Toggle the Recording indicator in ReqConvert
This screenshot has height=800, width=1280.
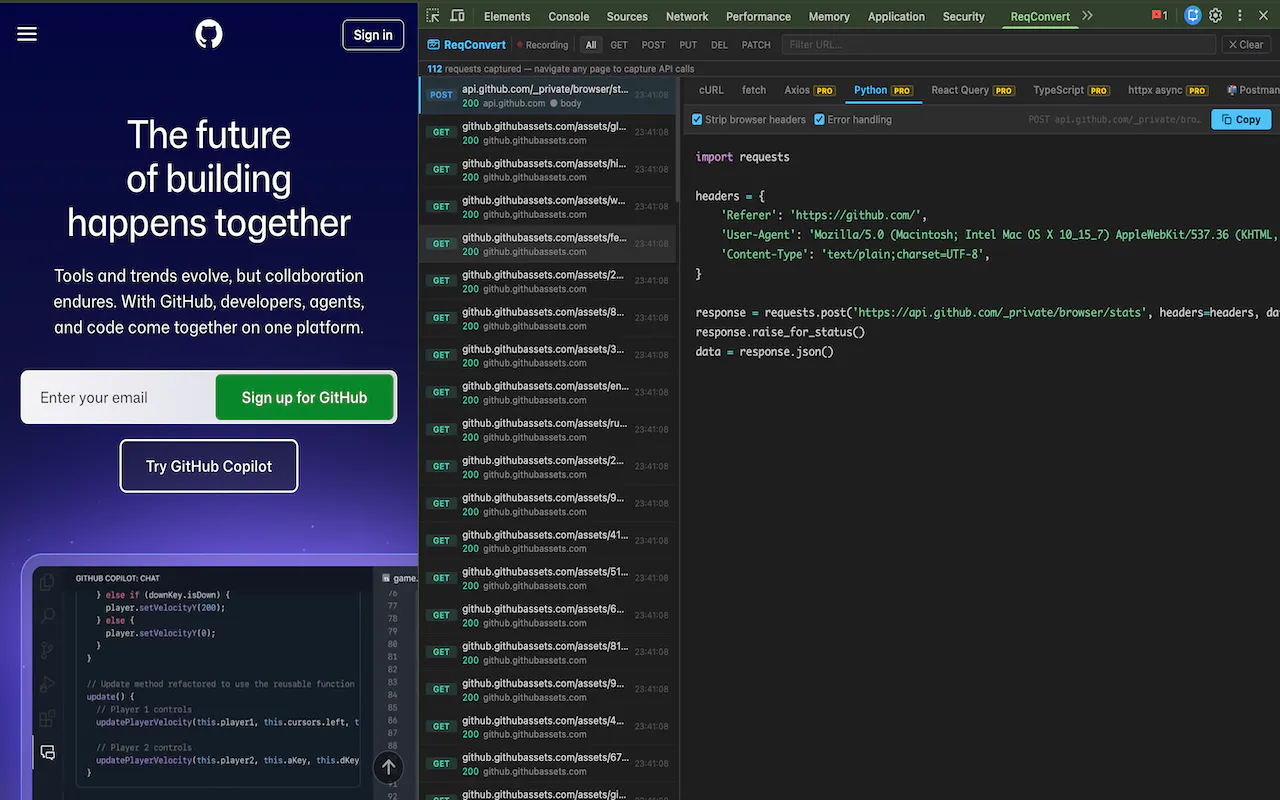tap(542, 45)
